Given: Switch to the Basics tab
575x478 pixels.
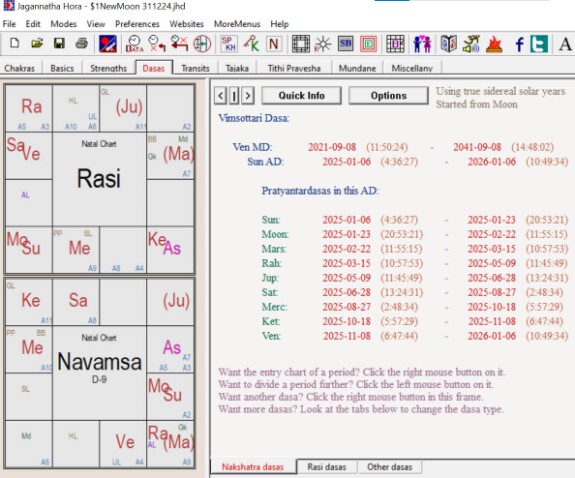Looking at the screenshot, I should 62,68.
